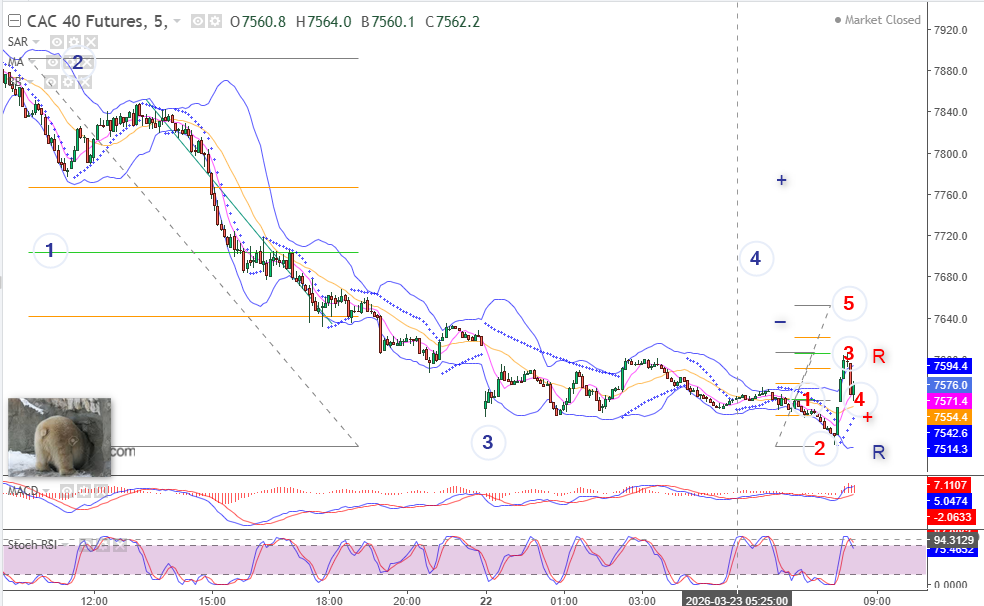Select the magenta 7571.4 price label
The width and height of the screenshot is (984, 606).
(x=949, y=401)
